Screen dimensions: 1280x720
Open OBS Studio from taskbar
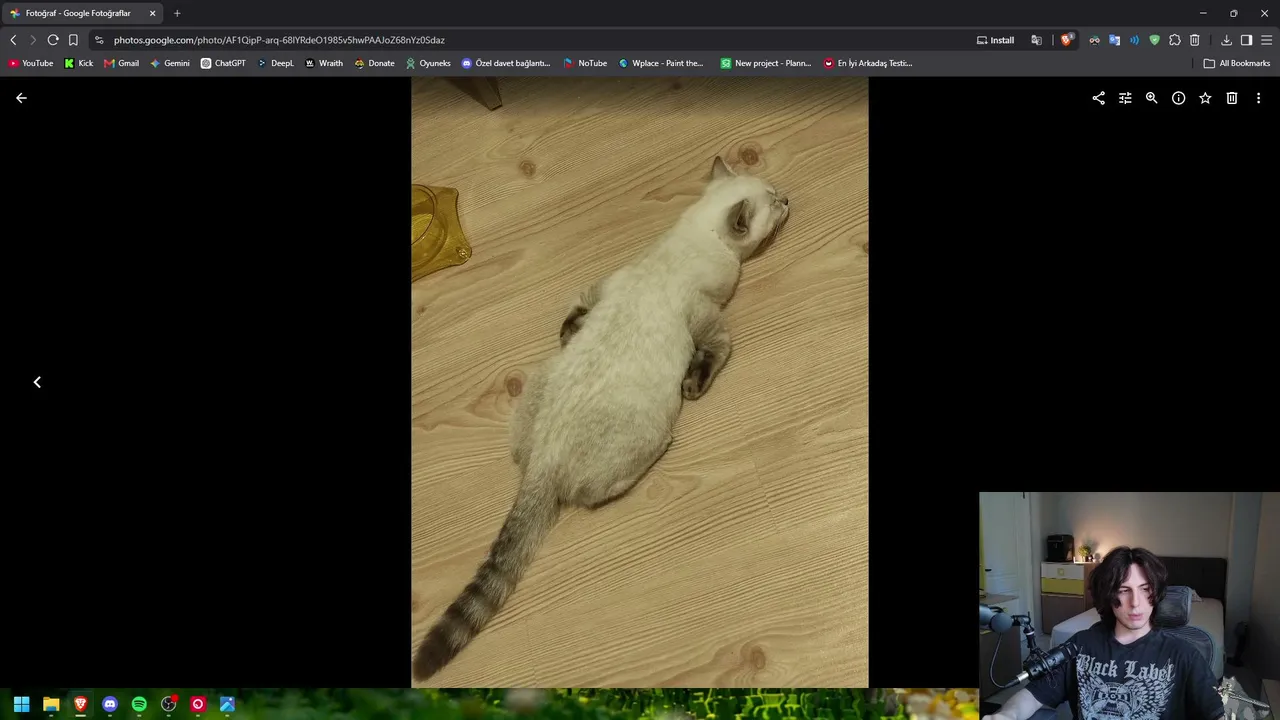(169, 704)
